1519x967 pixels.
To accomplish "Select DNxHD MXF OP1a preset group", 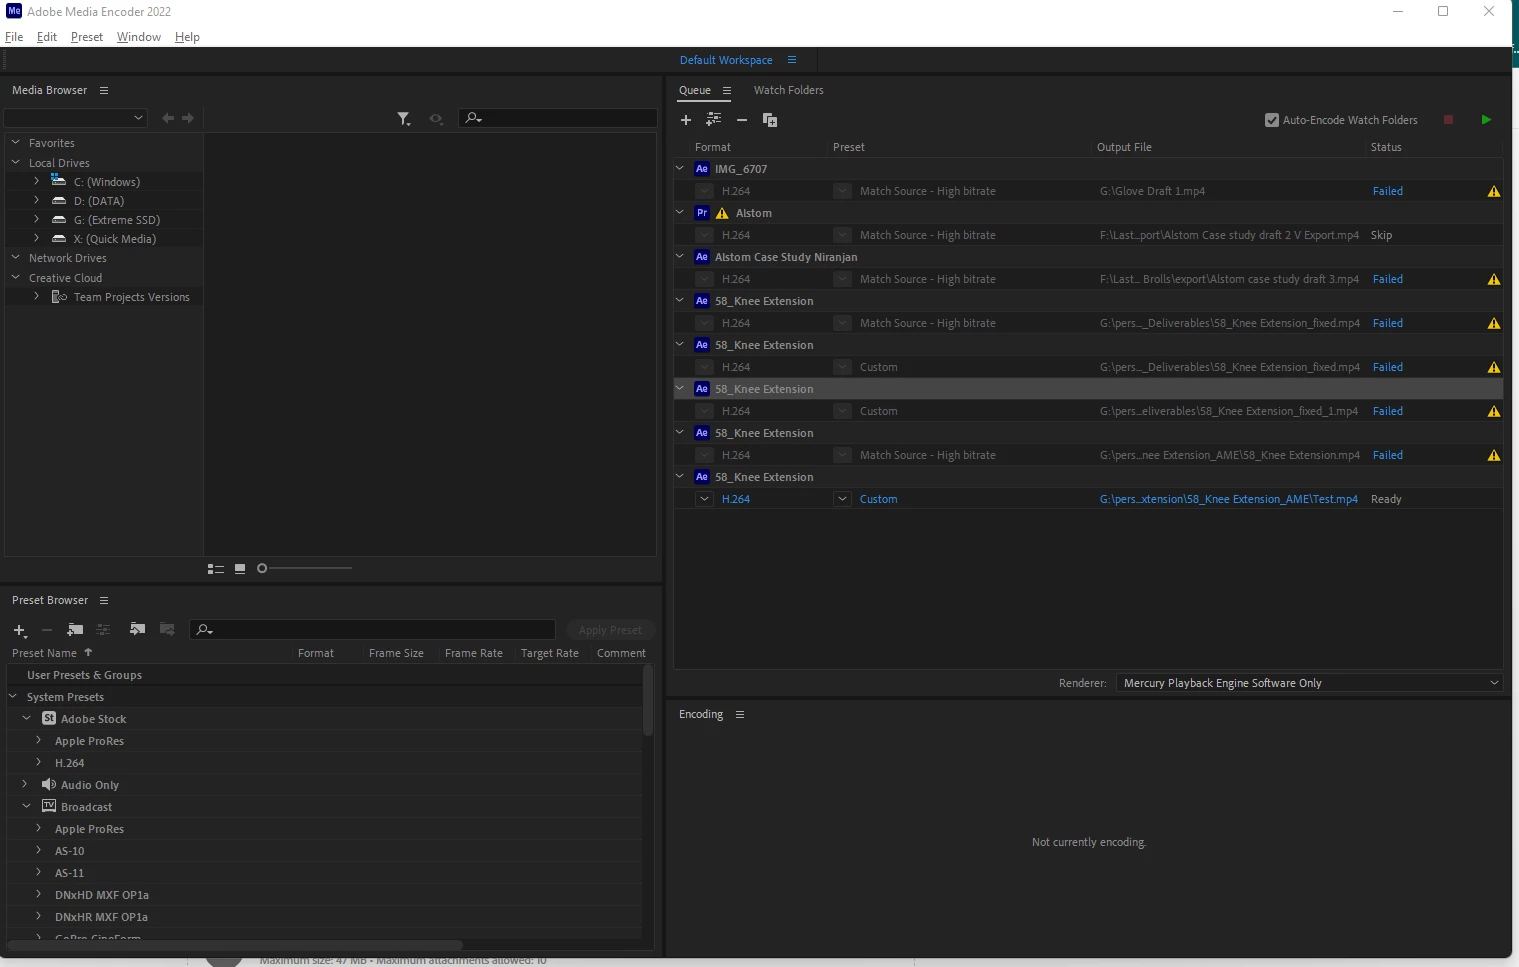I will (101, 895).
